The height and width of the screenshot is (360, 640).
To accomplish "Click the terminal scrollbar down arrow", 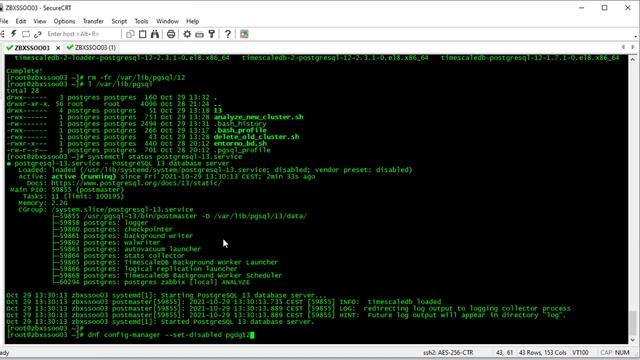I will [633, 340].
